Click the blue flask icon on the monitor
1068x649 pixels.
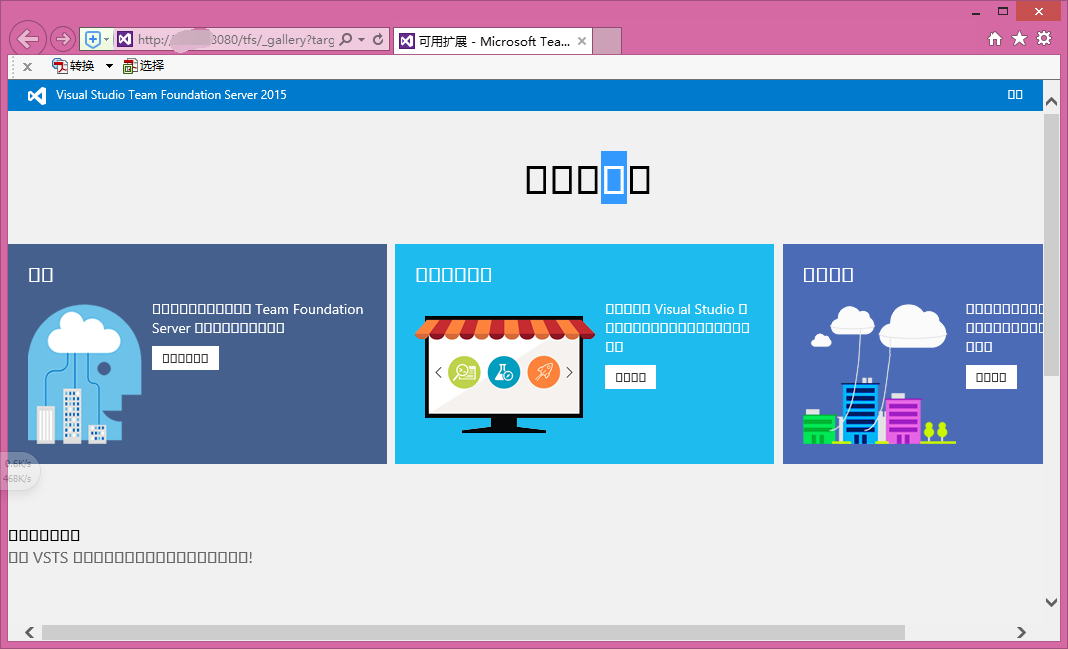coord(504,373)
